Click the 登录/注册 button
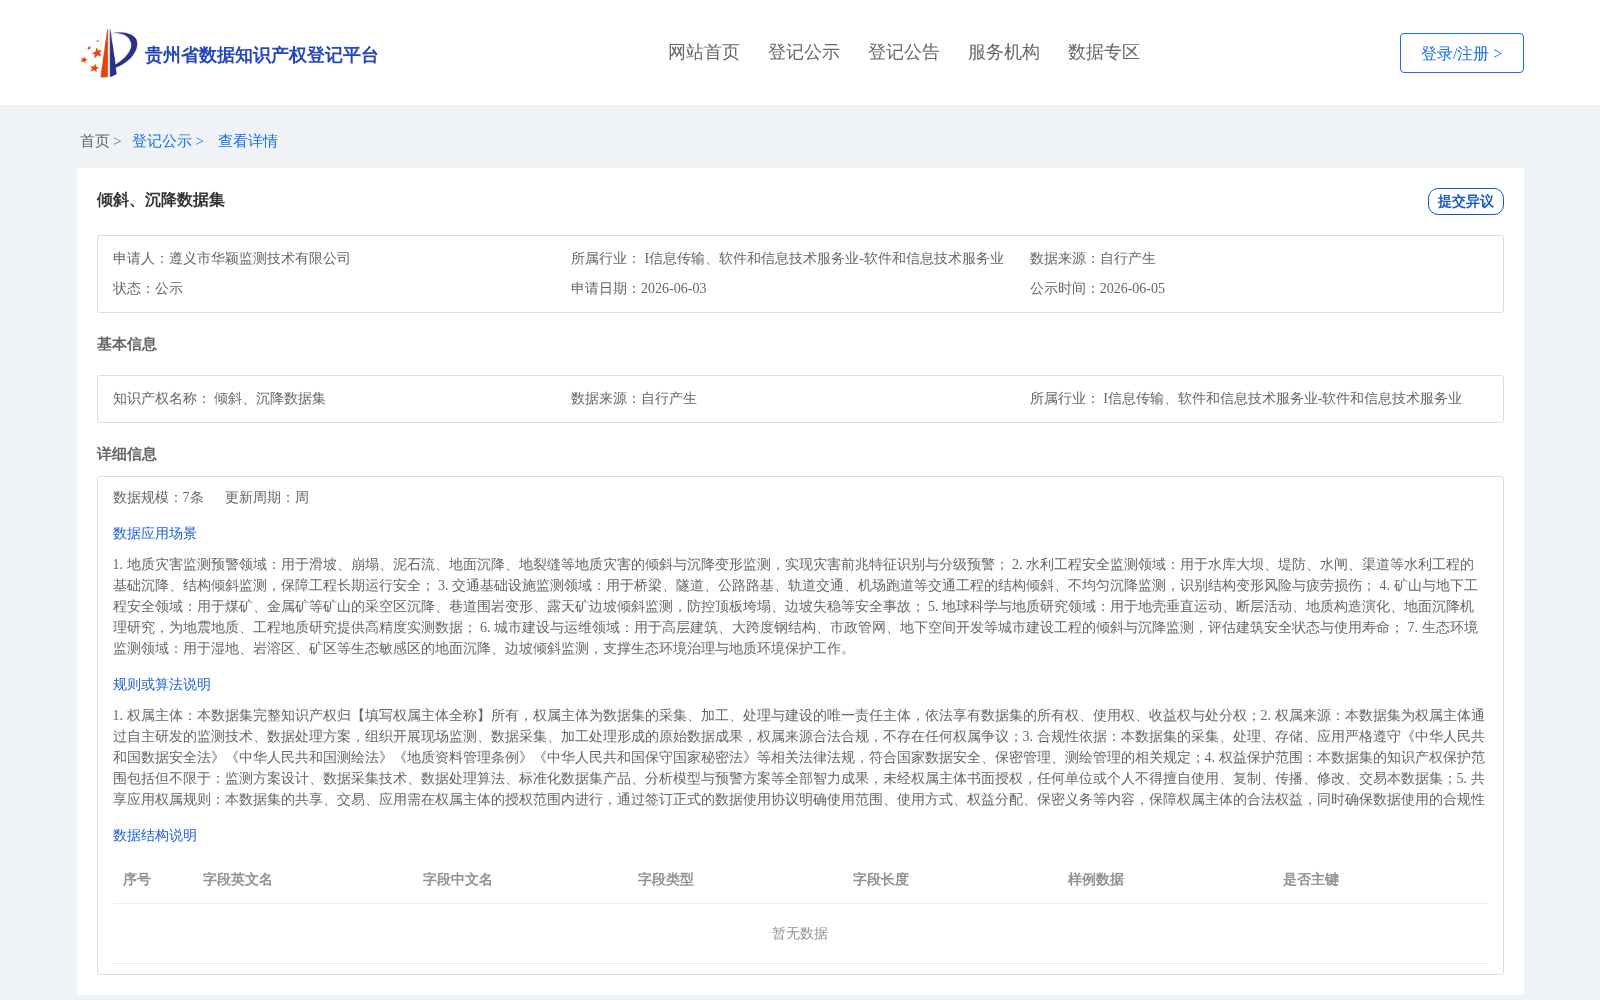 coord(1461,53)
